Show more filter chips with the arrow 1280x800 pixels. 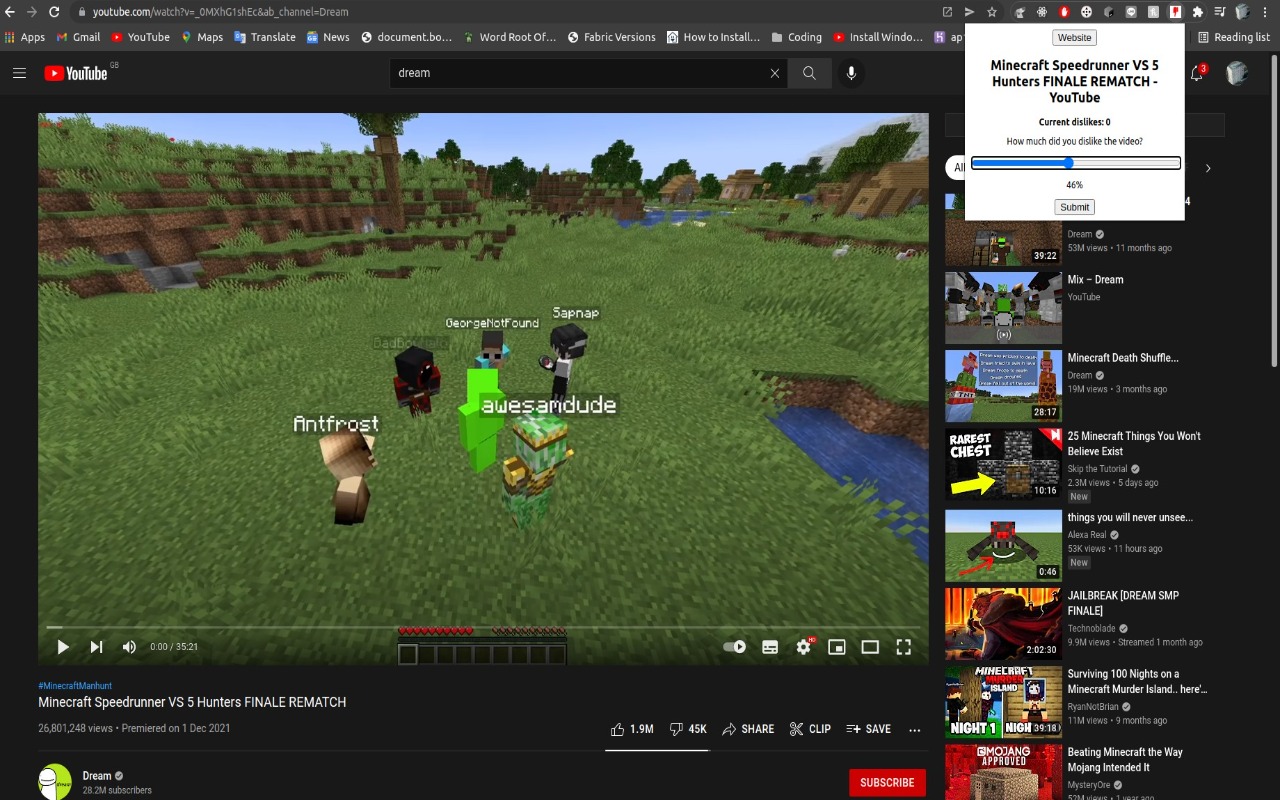click(x=1208, y=168)
